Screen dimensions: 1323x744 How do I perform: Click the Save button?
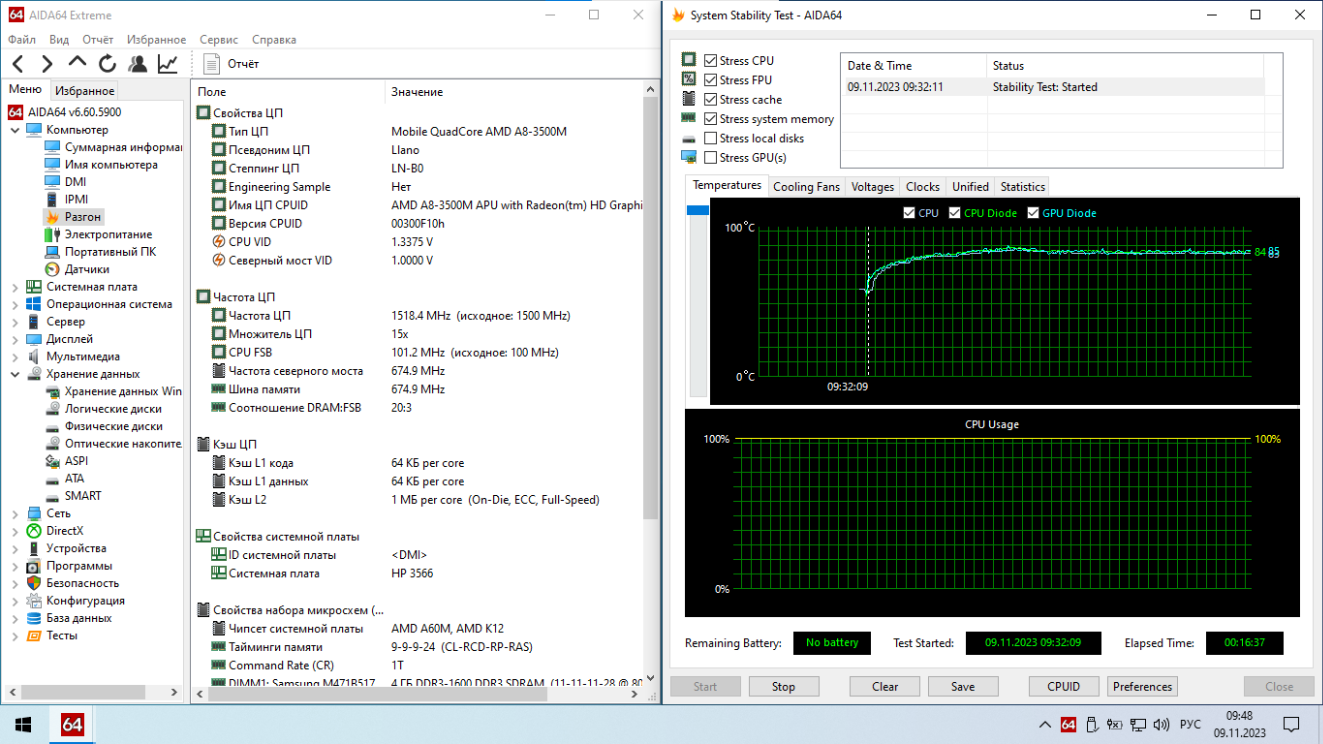[963, 687]
